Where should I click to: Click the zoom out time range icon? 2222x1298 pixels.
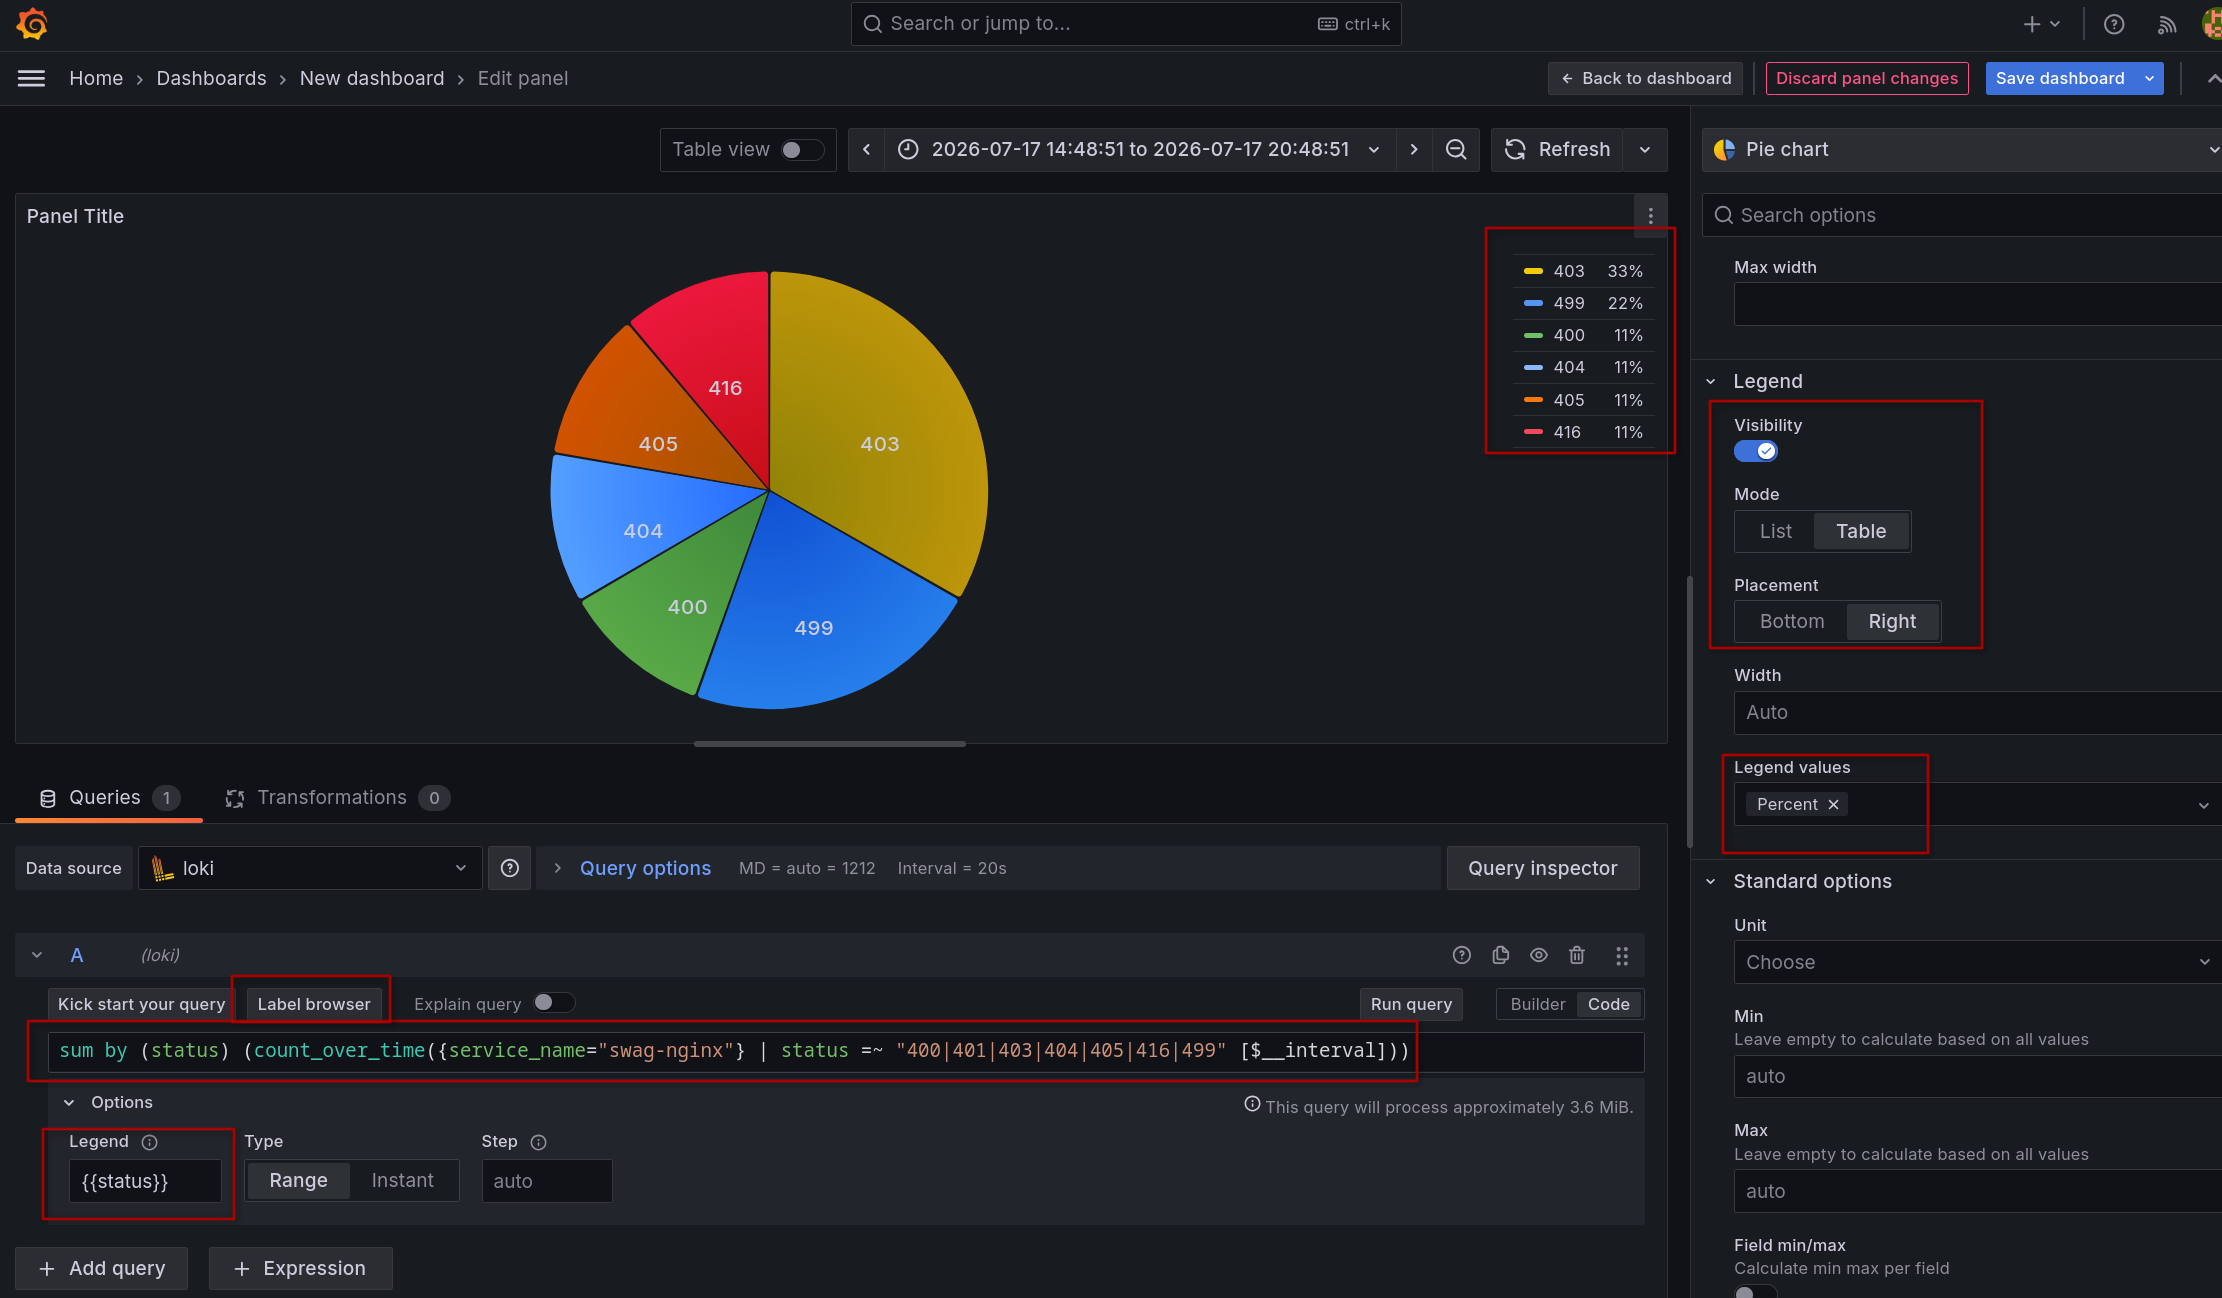[1456, 150]
